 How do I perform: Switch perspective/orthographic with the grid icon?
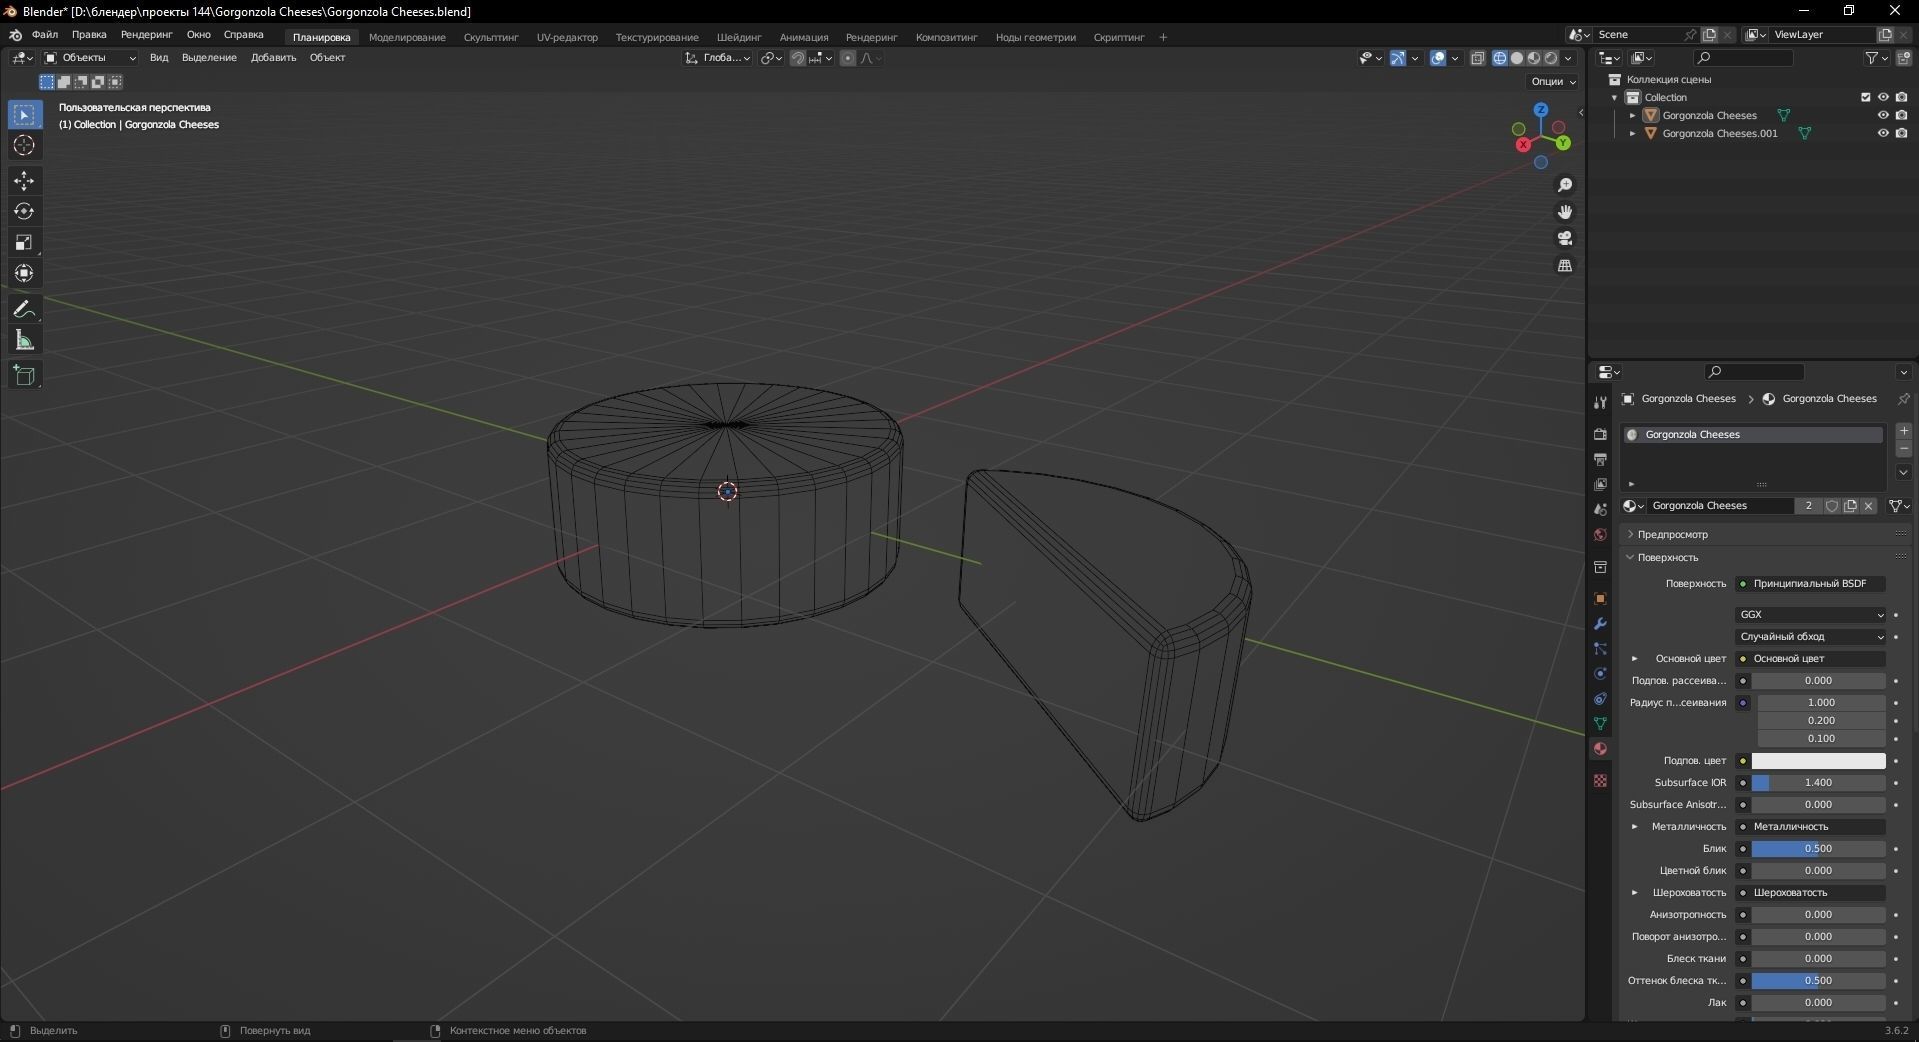(x=1565, y=266)
